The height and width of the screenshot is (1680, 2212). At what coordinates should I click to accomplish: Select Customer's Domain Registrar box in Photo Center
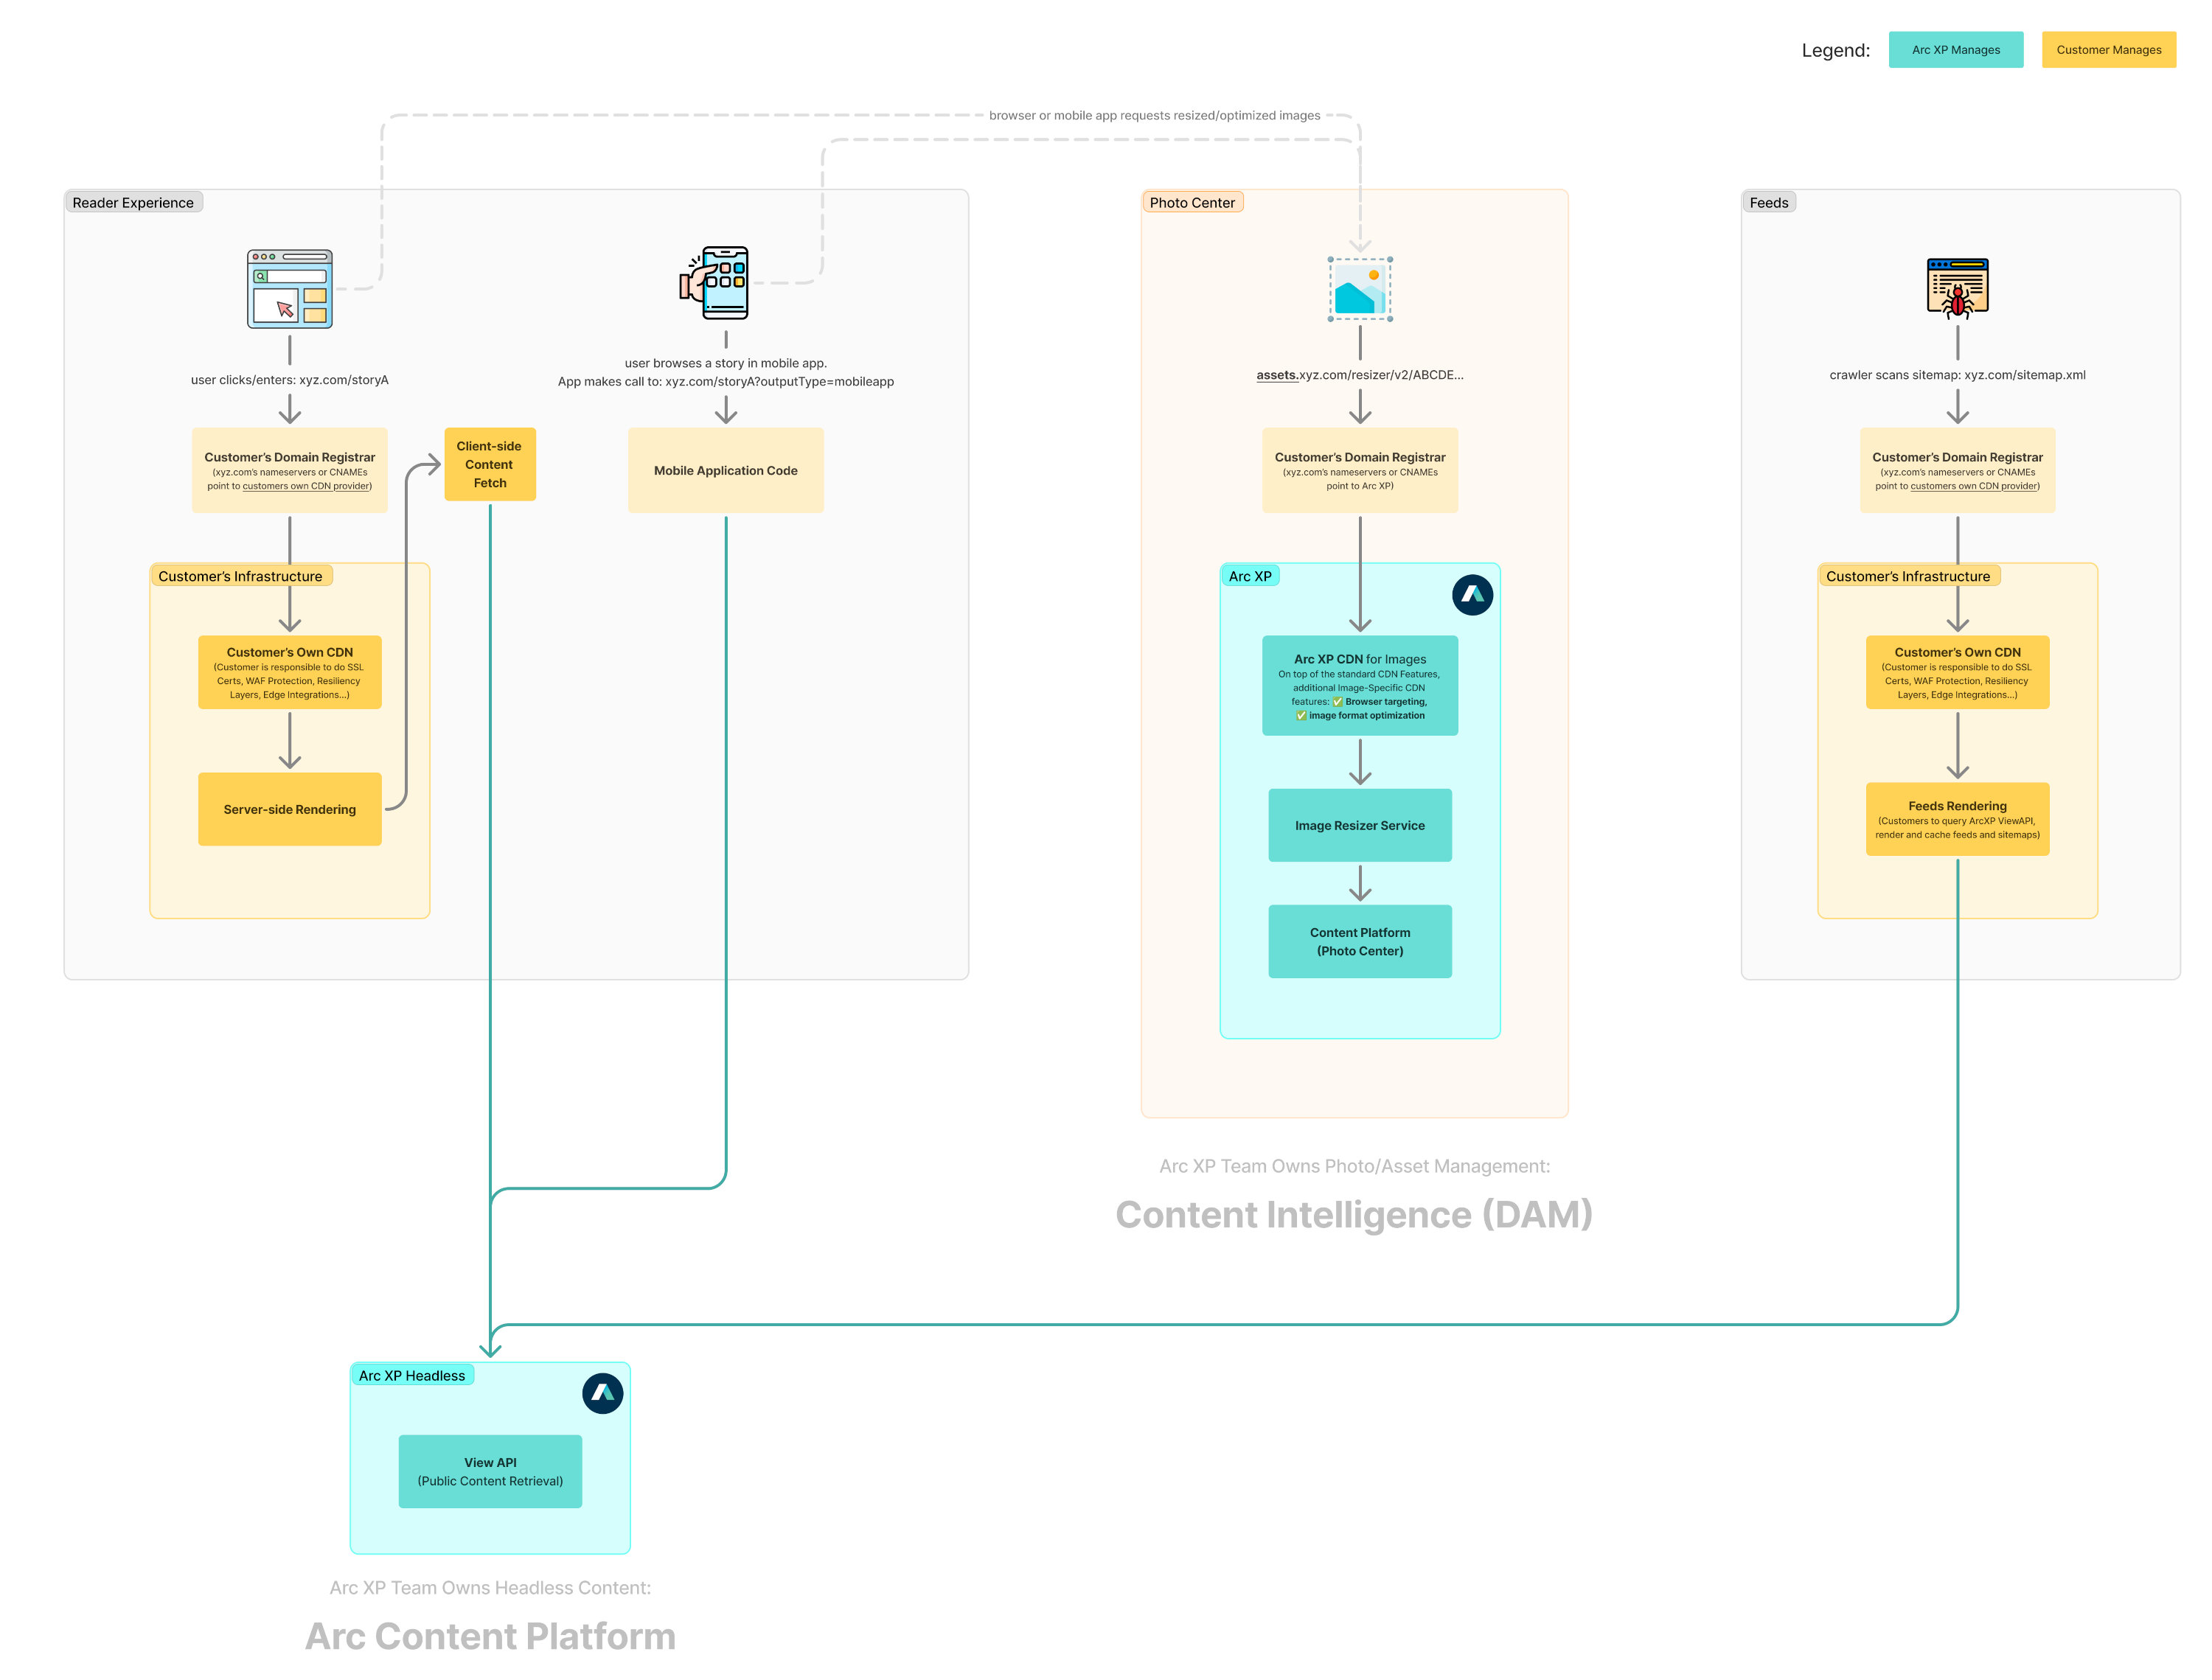click(1360, 471)
